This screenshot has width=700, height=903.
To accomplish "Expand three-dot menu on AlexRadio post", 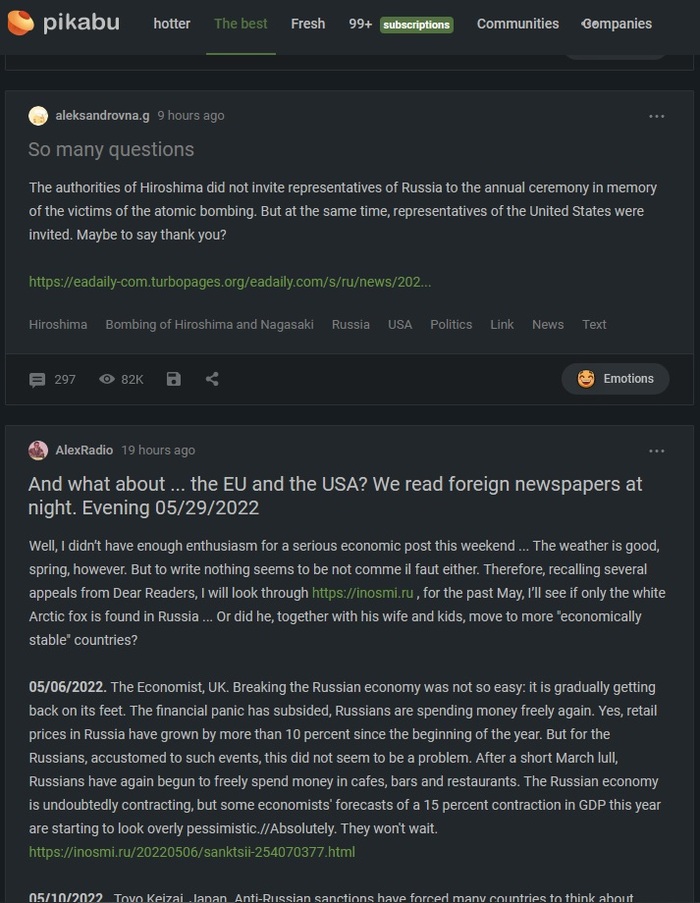I will tap(656, 450).
